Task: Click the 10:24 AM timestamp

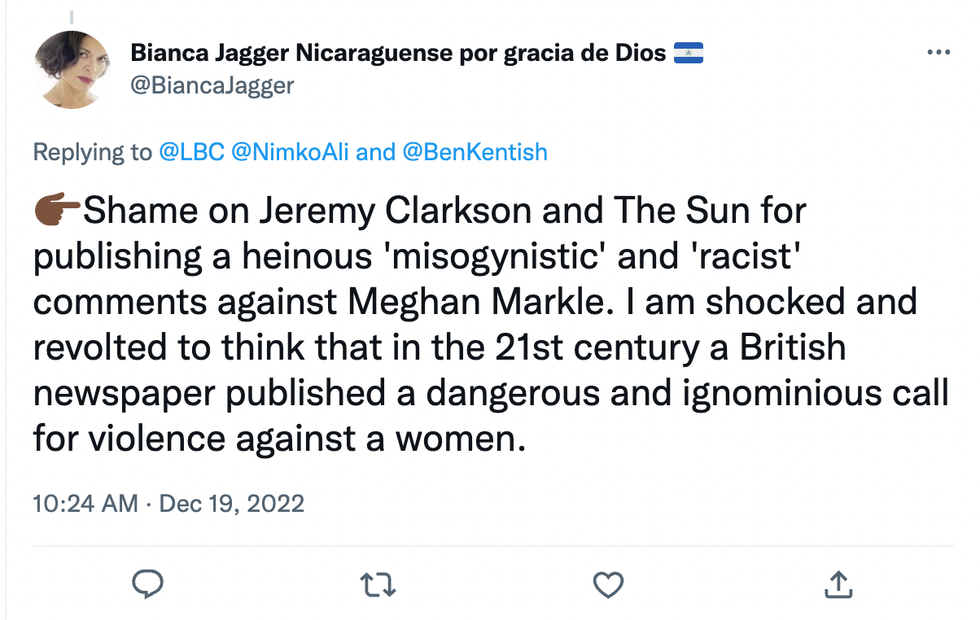Action: click(85, 502)
